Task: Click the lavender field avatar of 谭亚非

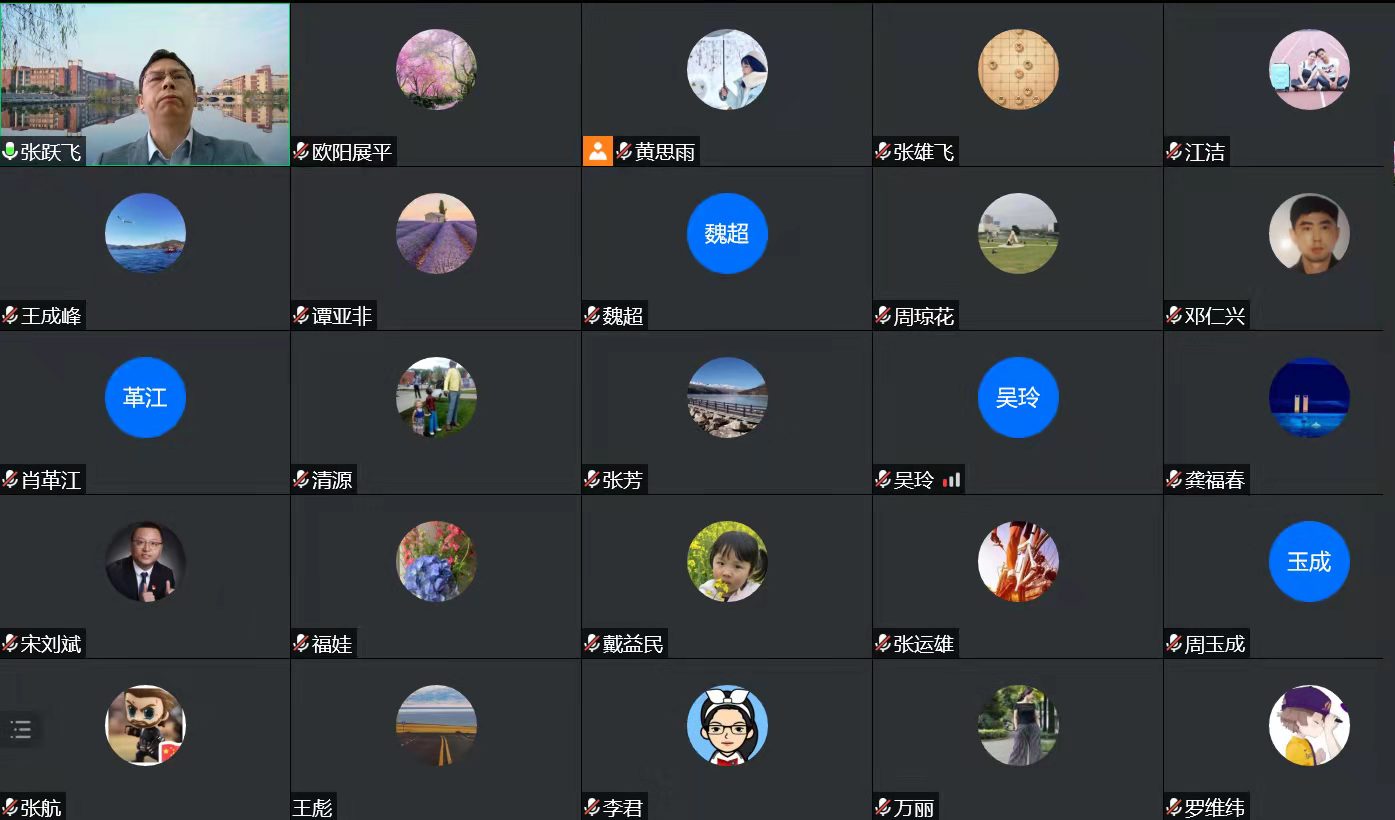Action: 436,234
